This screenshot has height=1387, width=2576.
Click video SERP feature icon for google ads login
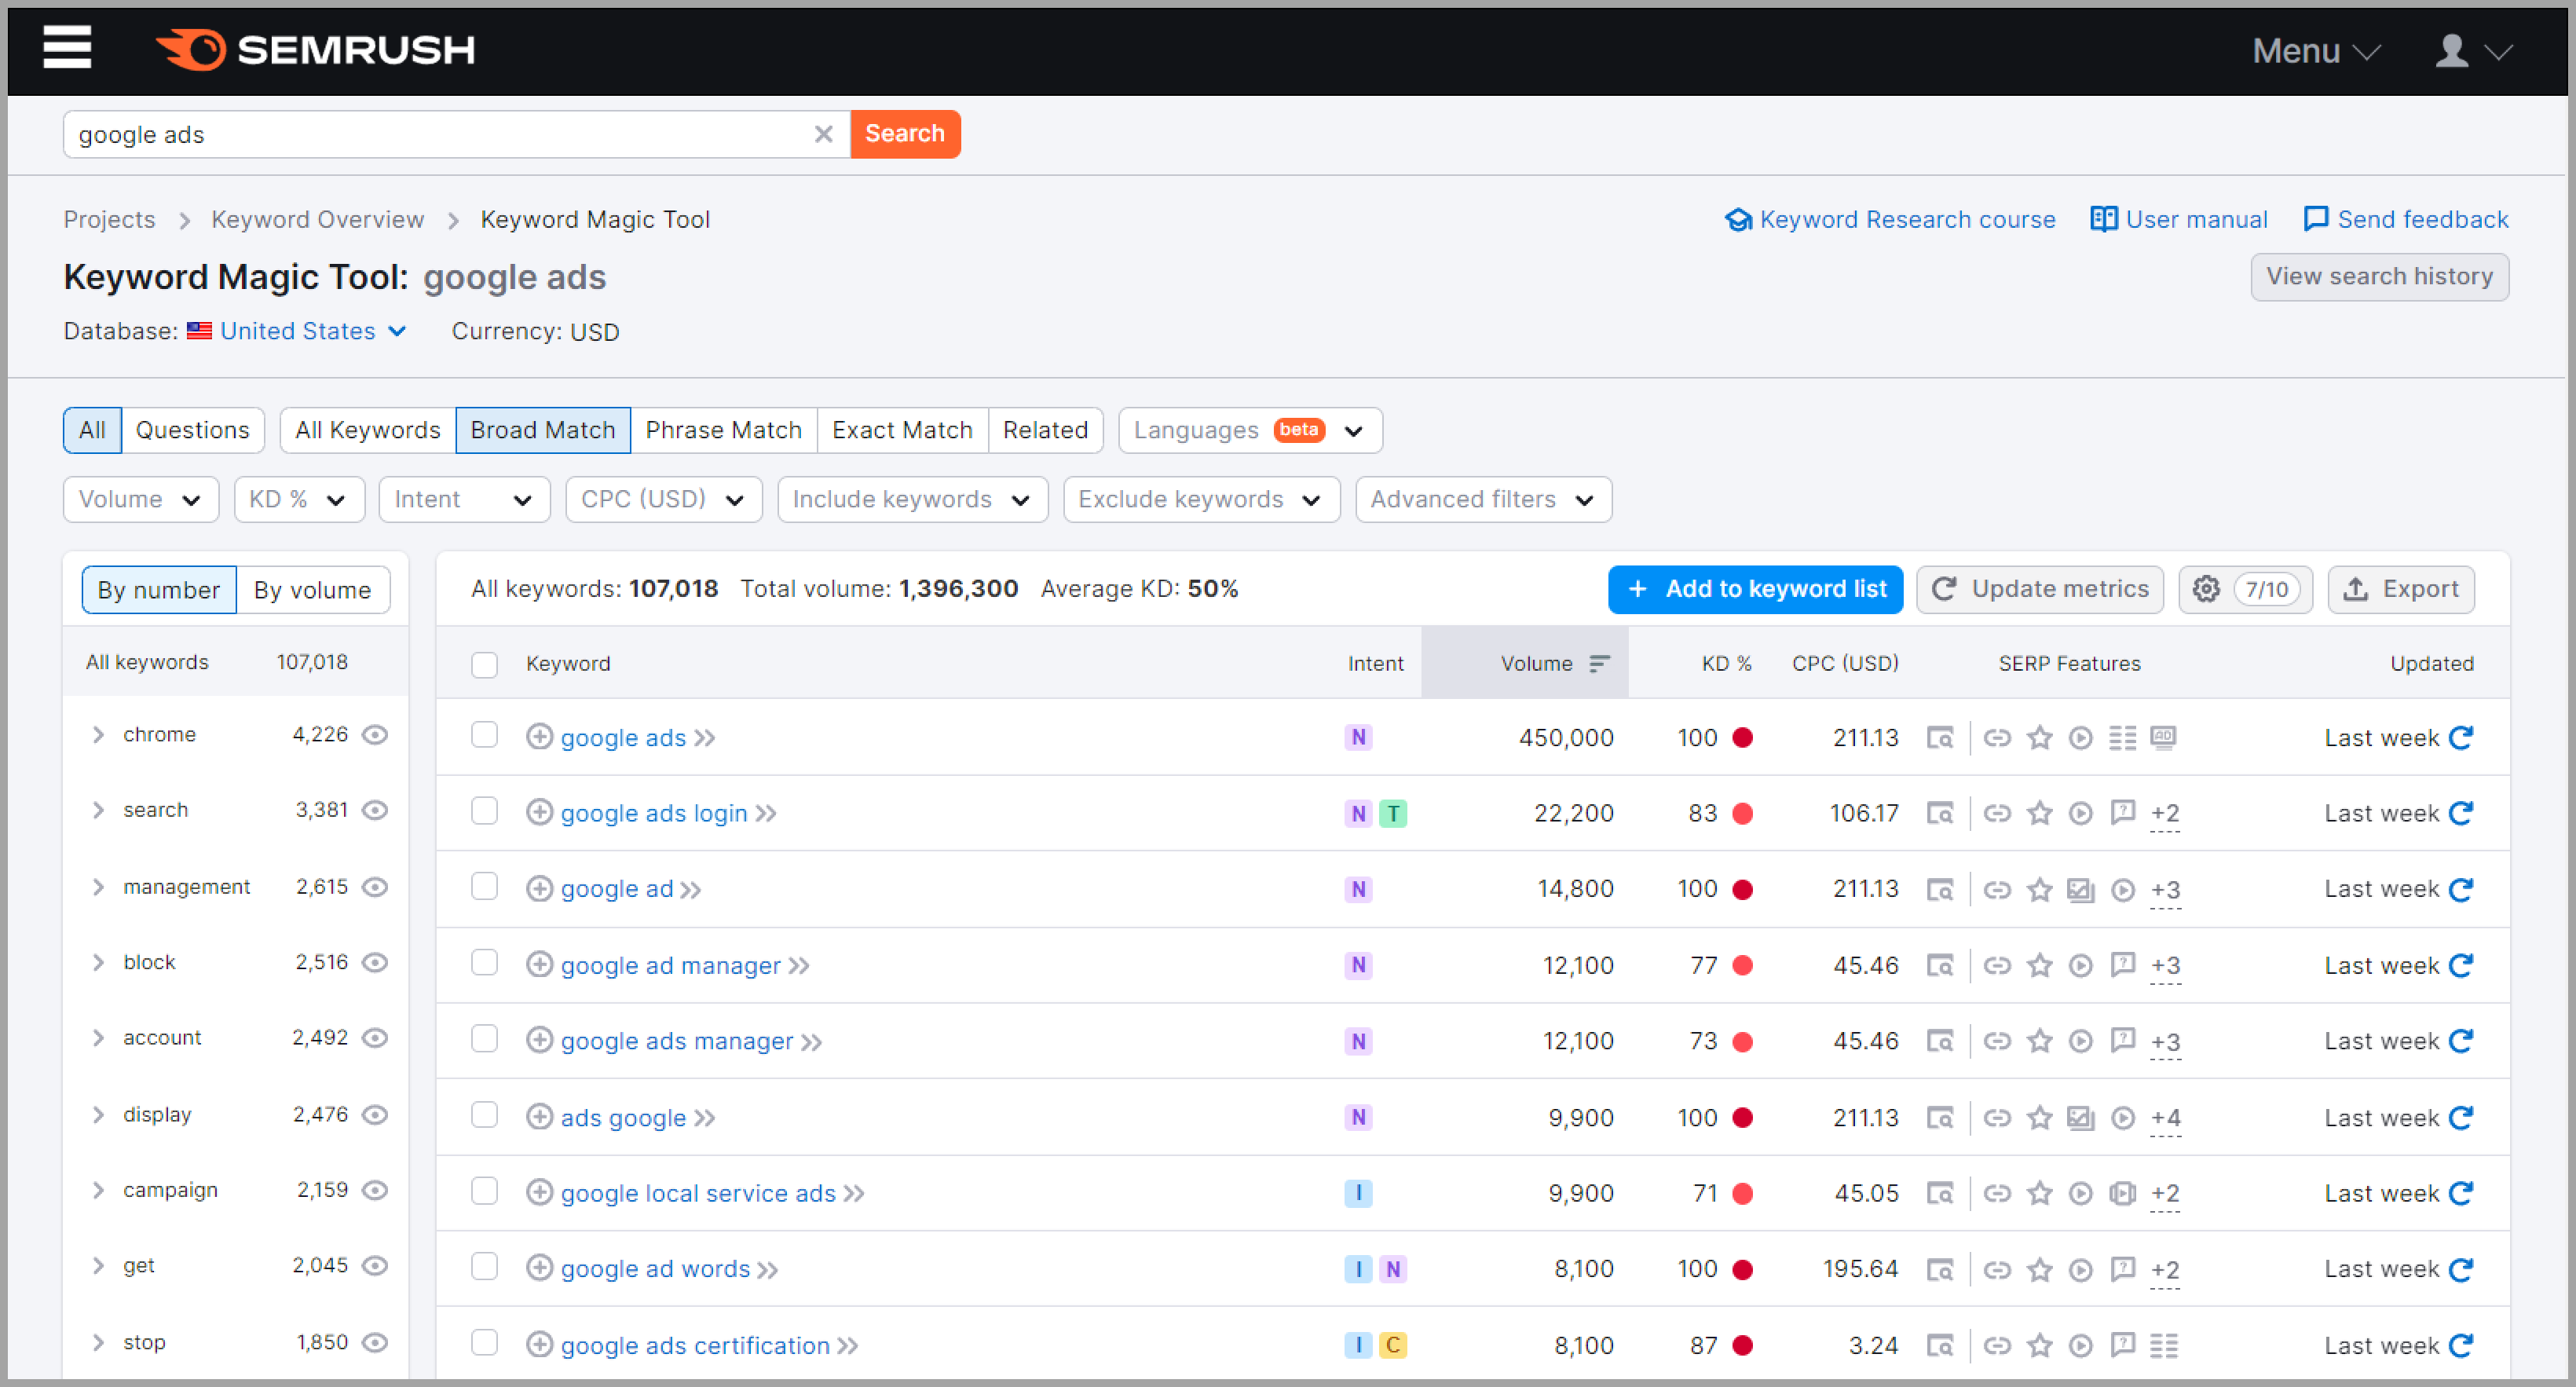point(2081,813)
